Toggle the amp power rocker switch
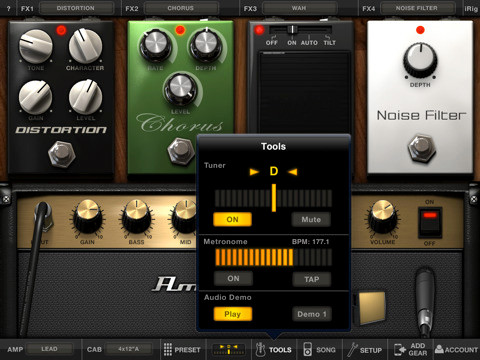 click(430, 222)
